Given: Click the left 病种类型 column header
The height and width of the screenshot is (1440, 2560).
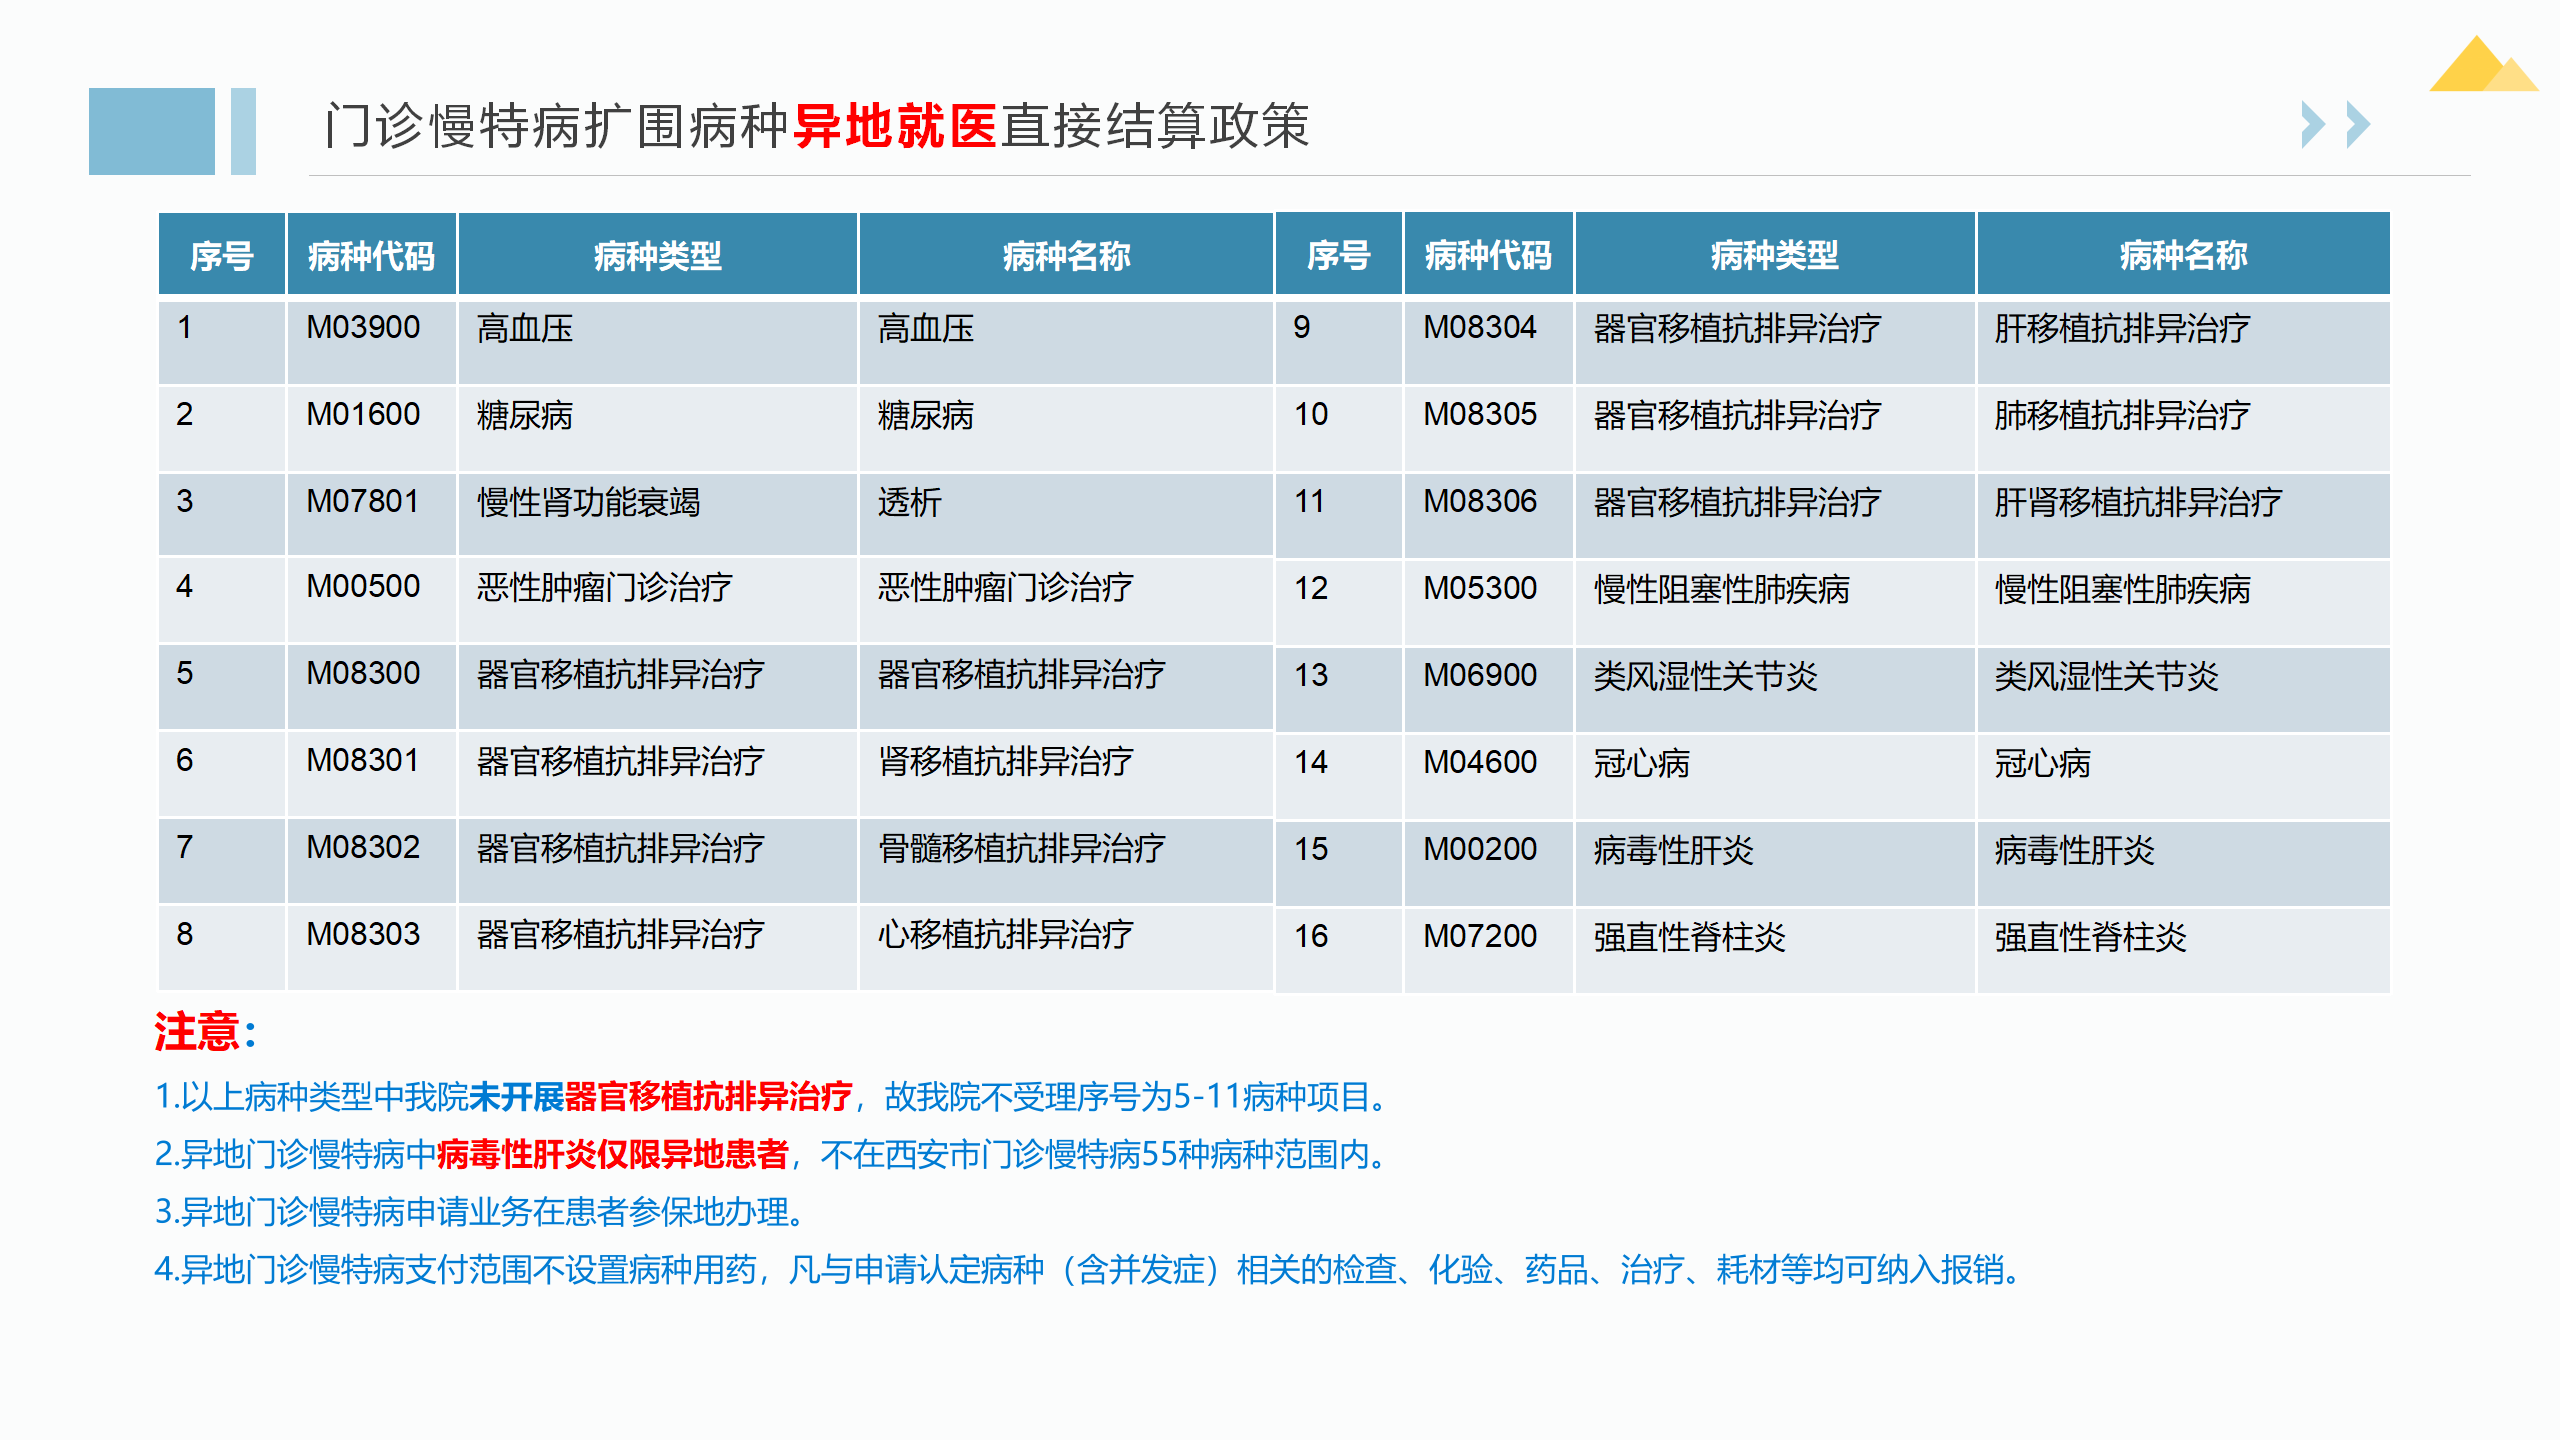Looking at the screenshot, I should point(657,256).
